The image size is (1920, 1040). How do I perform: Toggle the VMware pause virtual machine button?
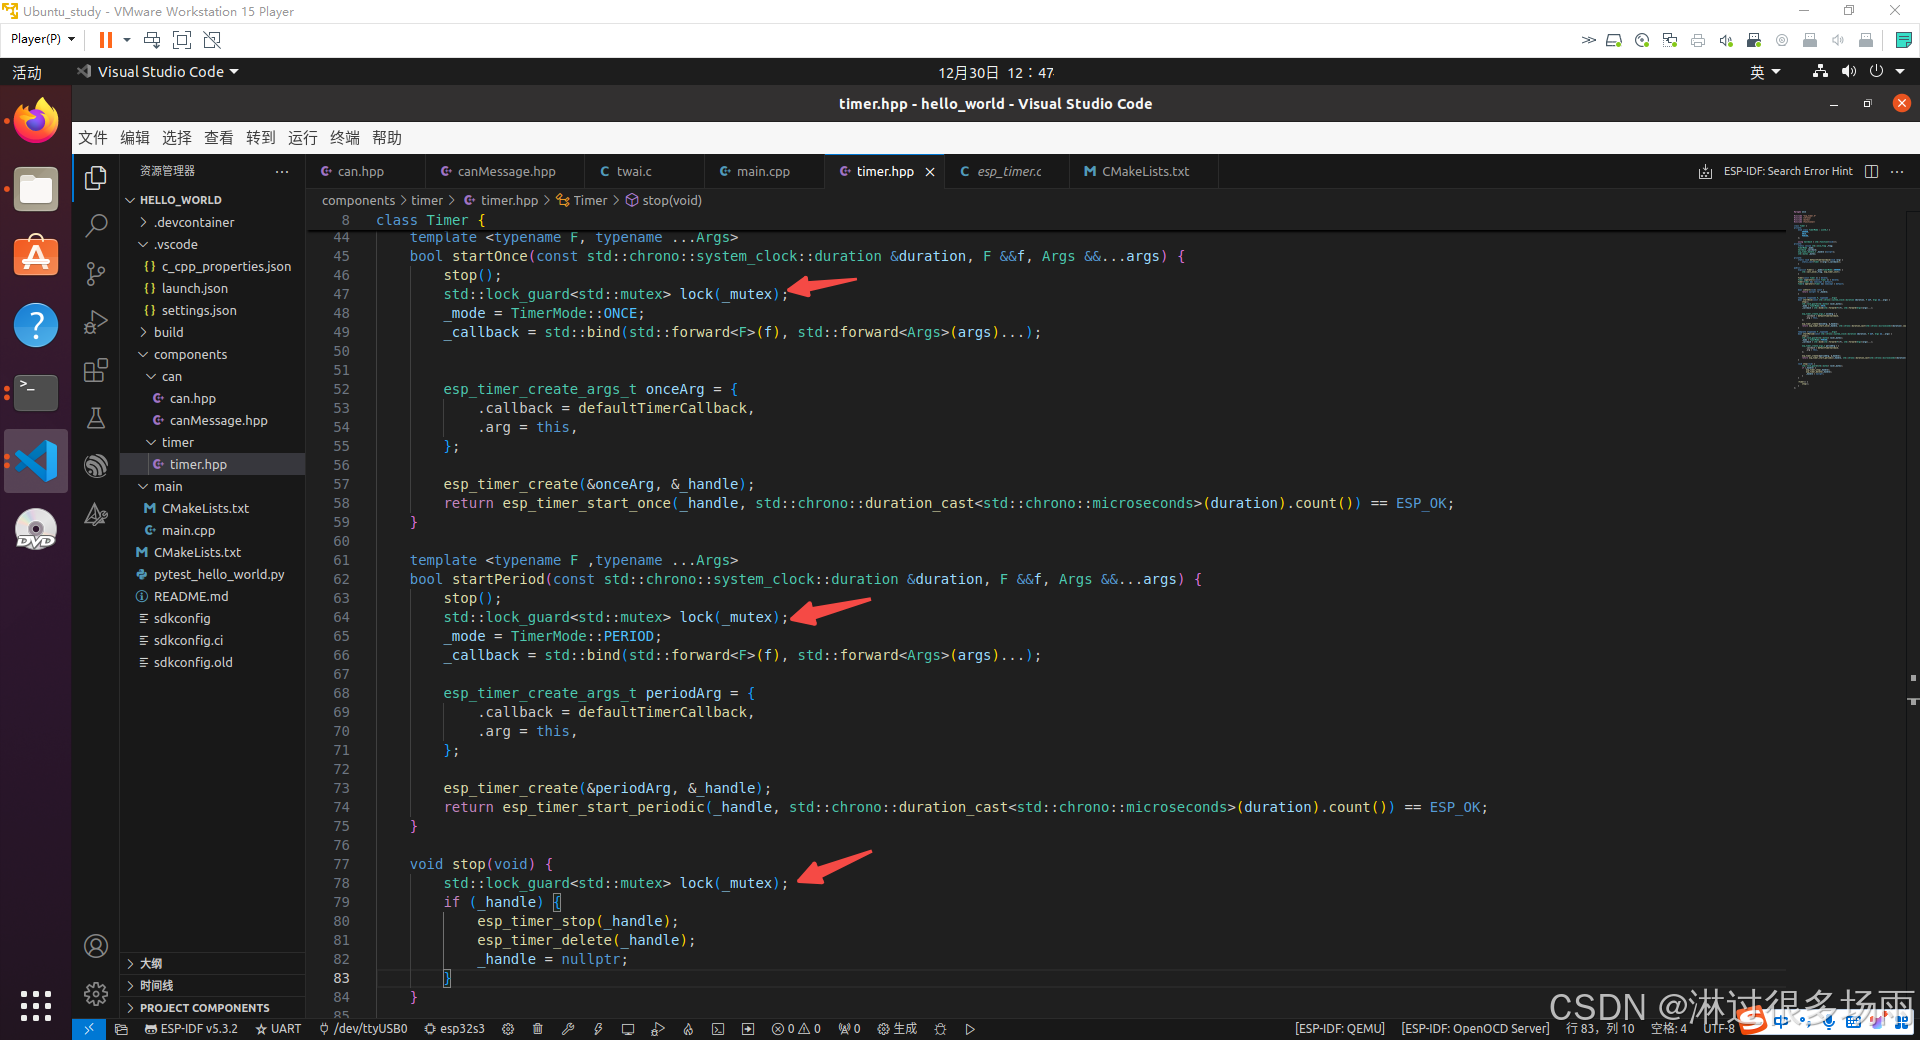pos(105,40)
